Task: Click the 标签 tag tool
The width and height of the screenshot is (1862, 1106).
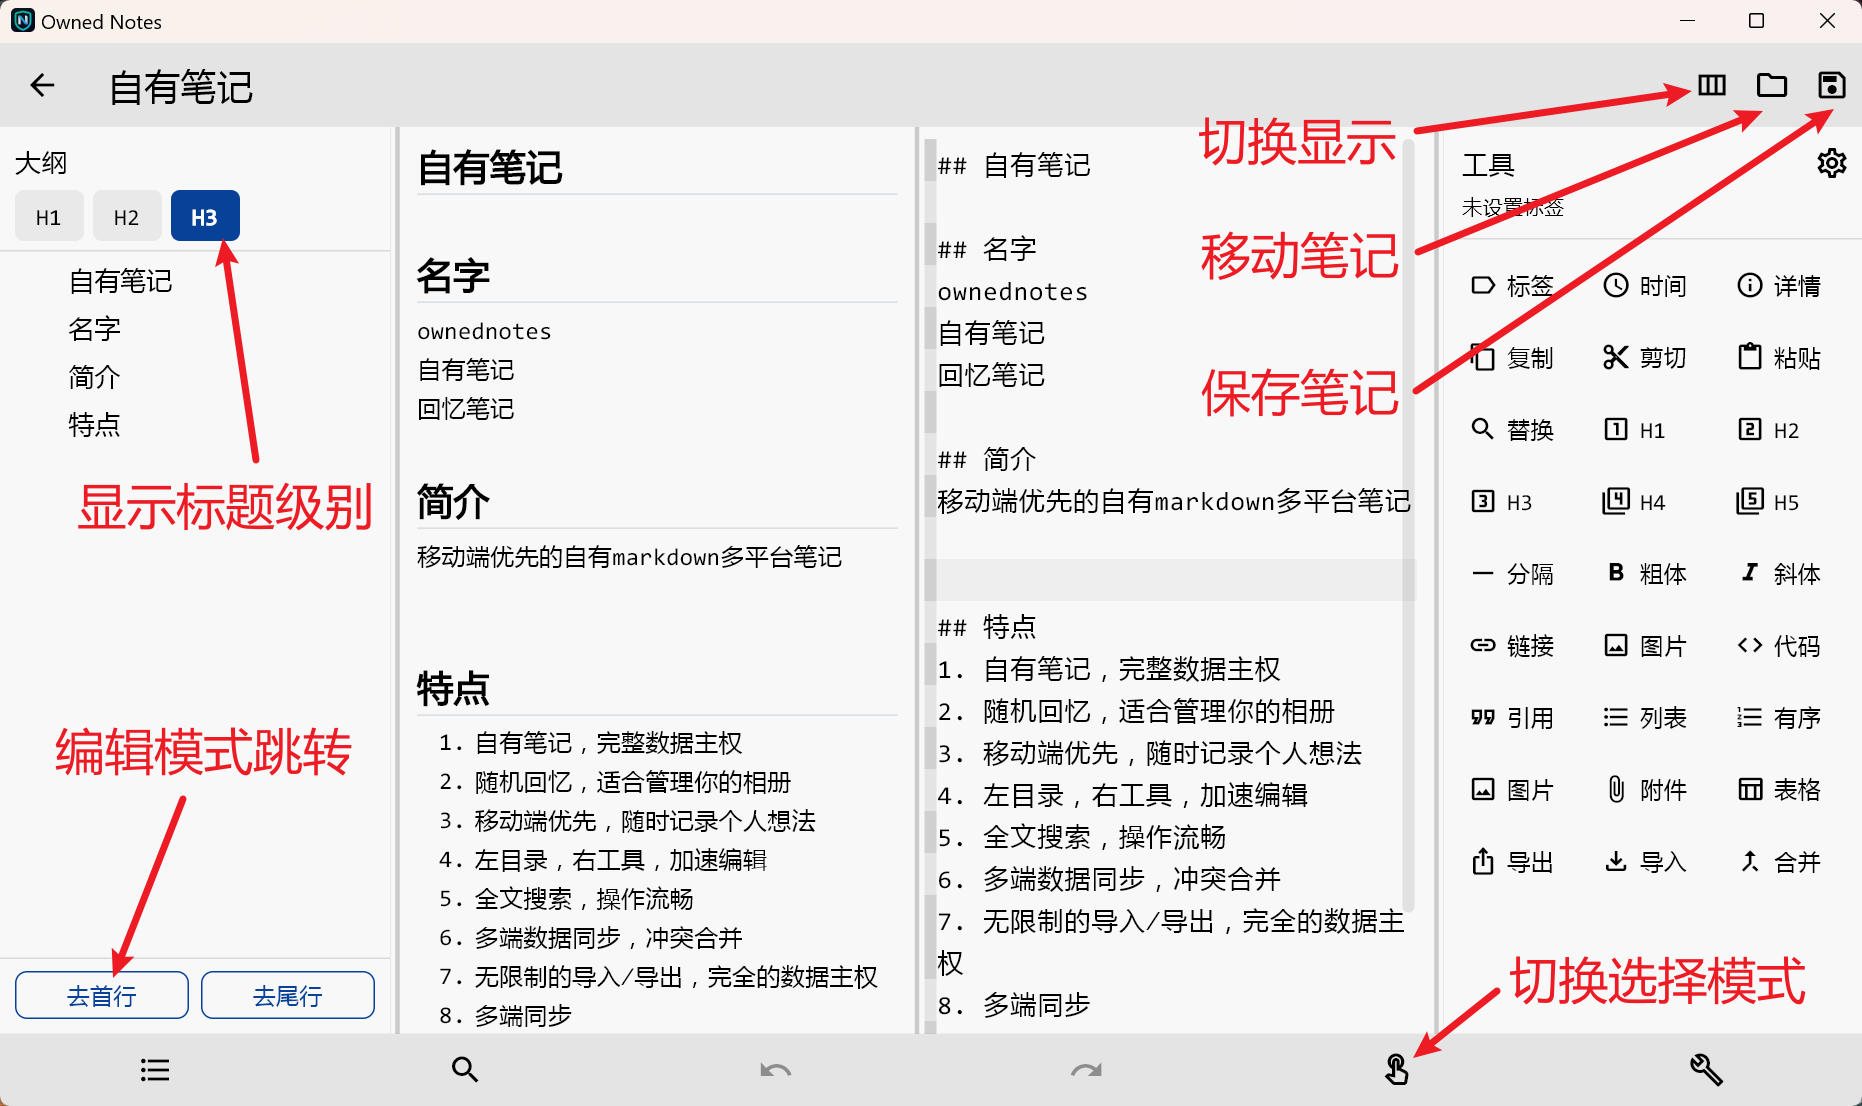Action: point(1511,286)
